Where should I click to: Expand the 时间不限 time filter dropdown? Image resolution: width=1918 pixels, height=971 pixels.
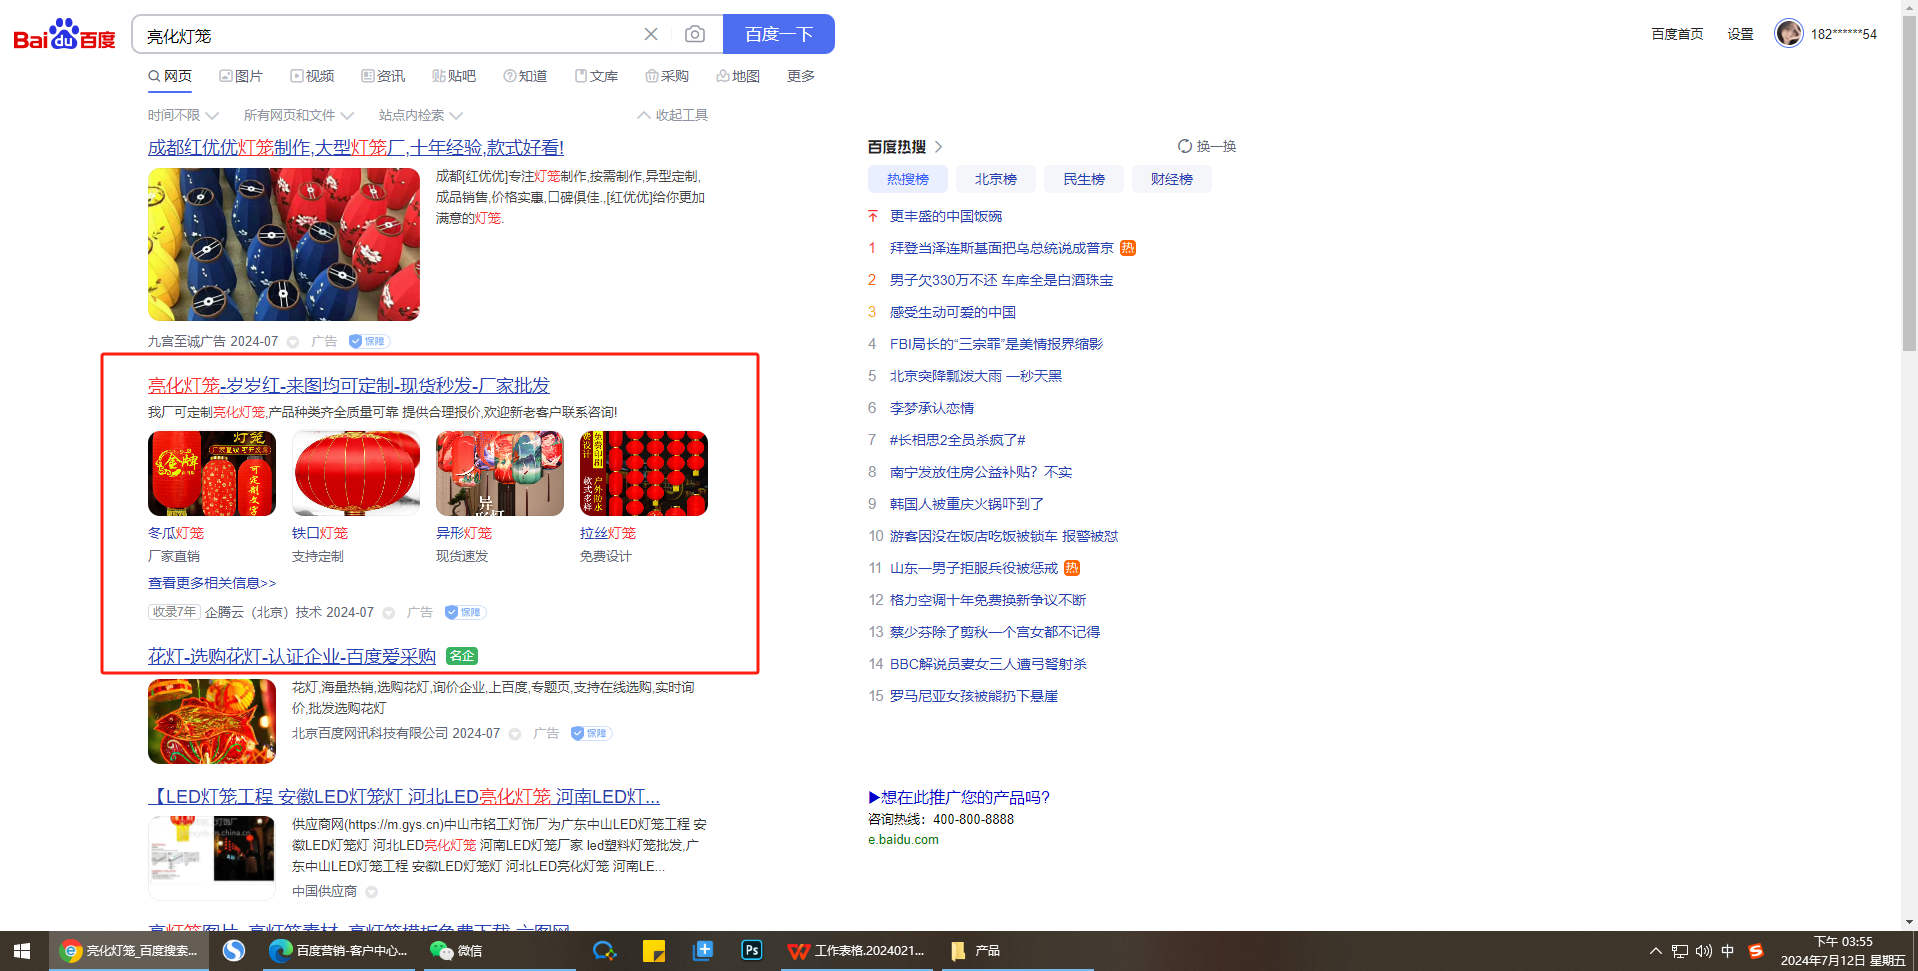click(183, 116)
